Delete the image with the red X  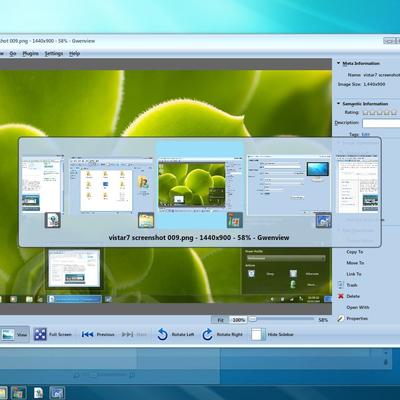point(348,296)
